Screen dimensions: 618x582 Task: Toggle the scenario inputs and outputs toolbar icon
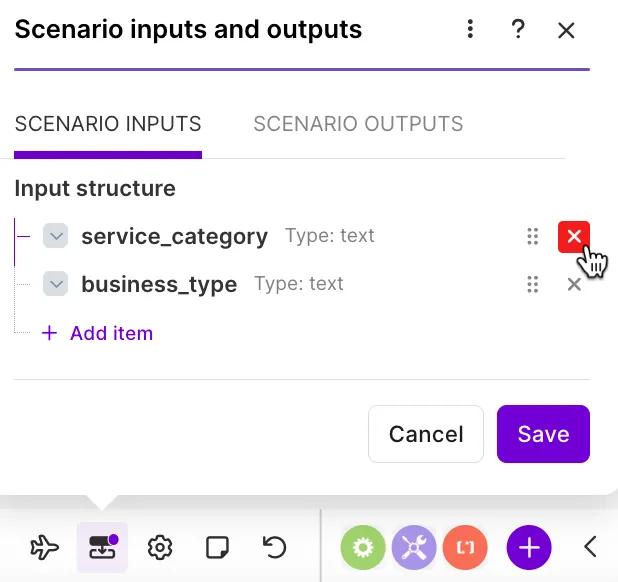102,547
